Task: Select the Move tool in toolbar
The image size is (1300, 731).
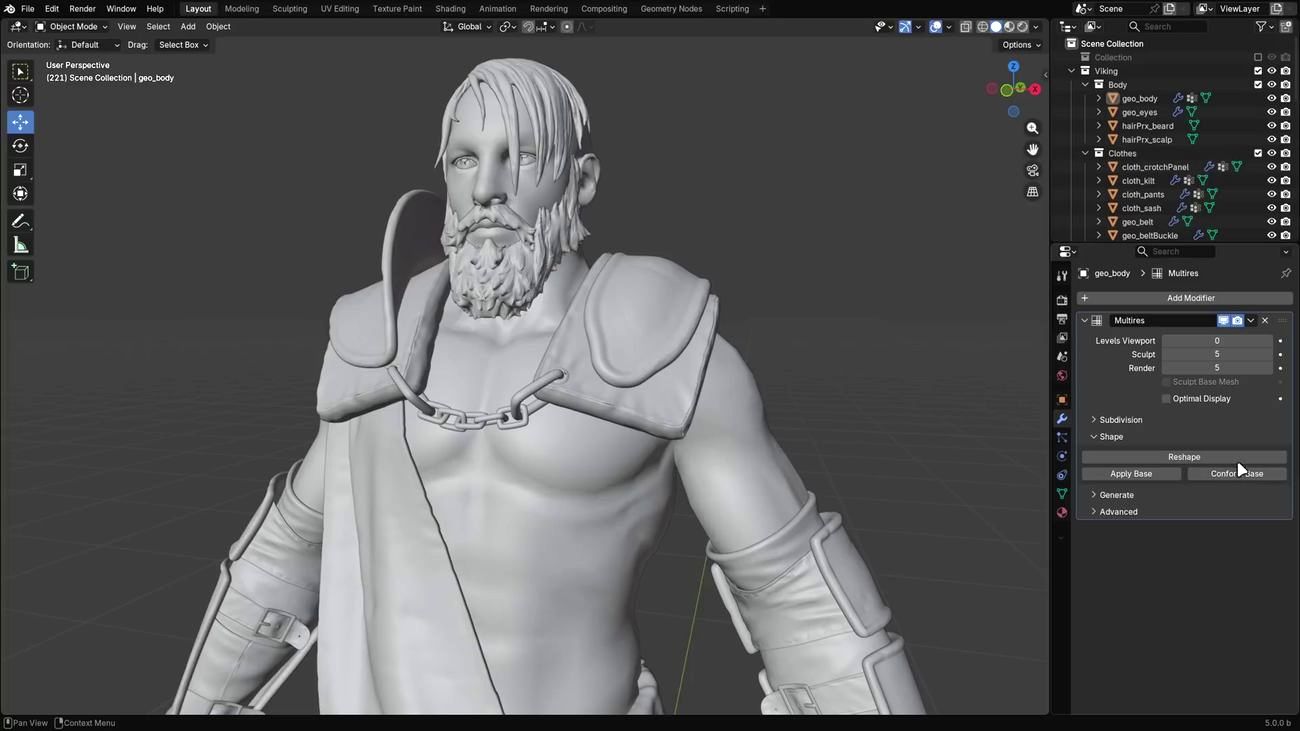Action: (20, 122)
